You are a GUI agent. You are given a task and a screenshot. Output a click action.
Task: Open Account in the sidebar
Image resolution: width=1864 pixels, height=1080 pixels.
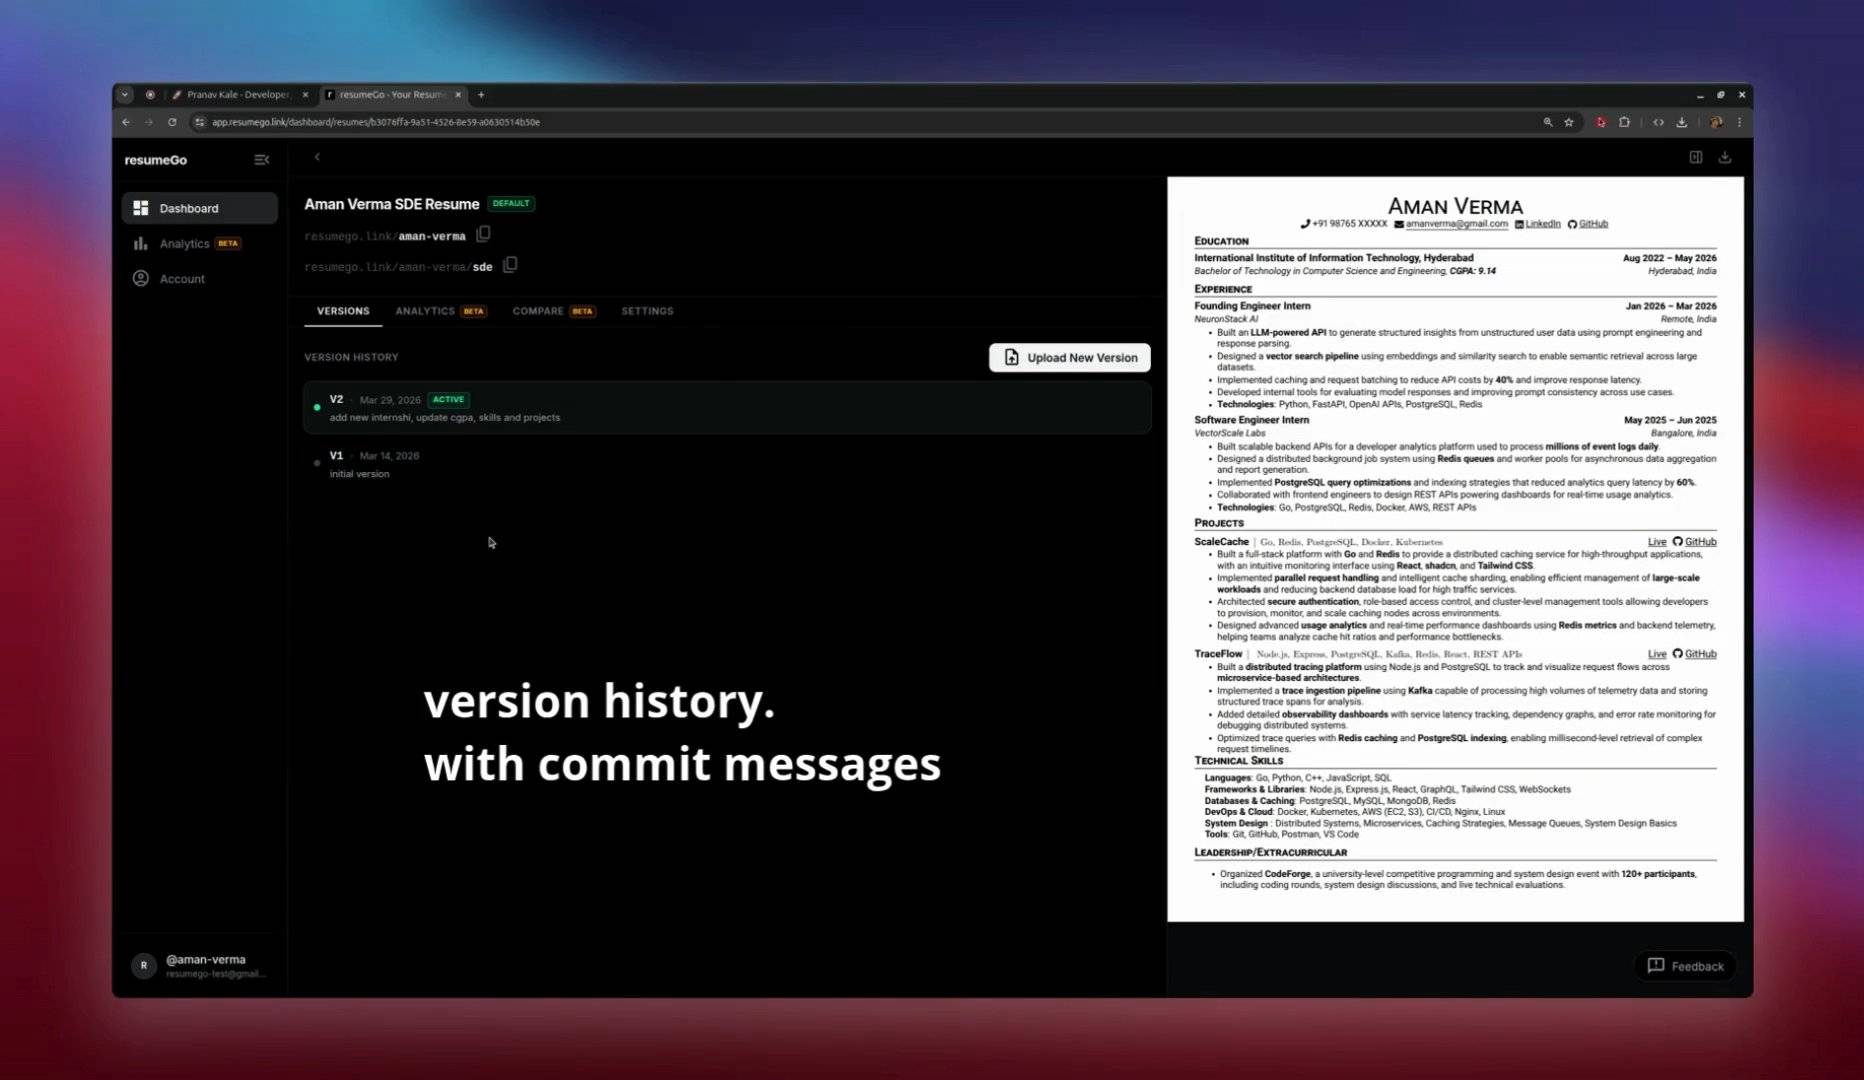(199, 278)
